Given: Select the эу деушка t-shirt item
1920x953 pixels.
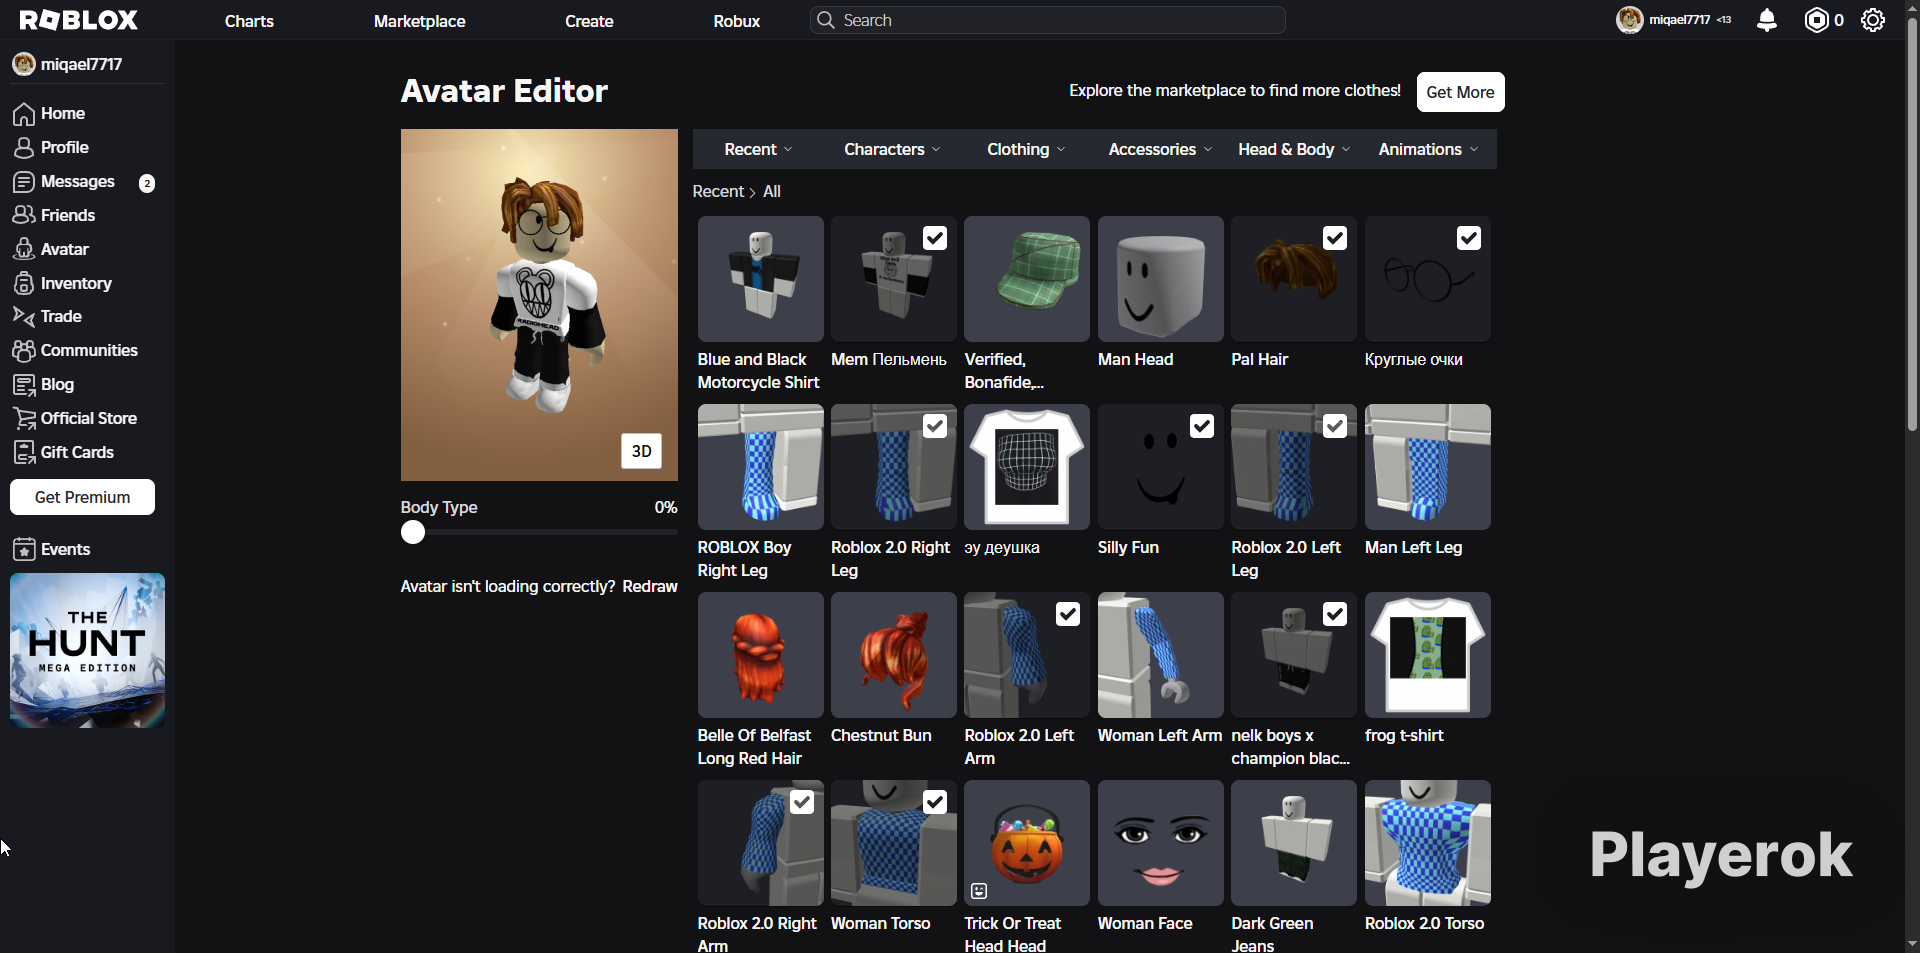Looking at the screenshot, I should pyautogui.click(x=1027, y=467).
